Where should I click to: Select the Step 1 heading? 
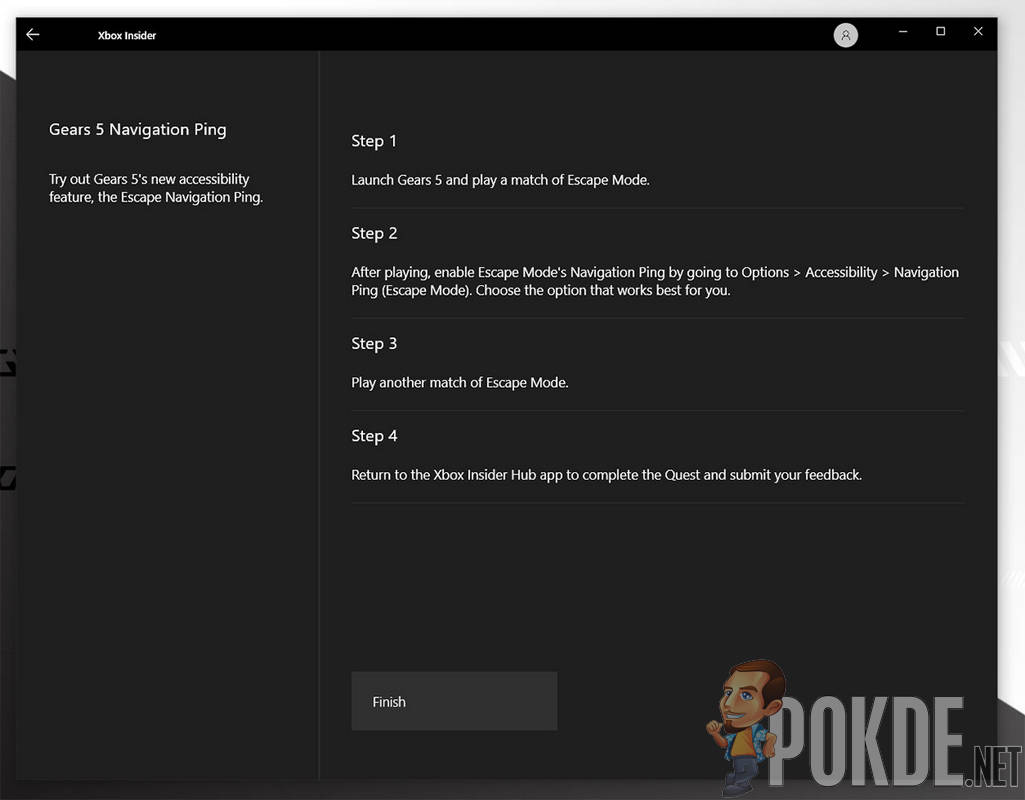tap(374, 141)
